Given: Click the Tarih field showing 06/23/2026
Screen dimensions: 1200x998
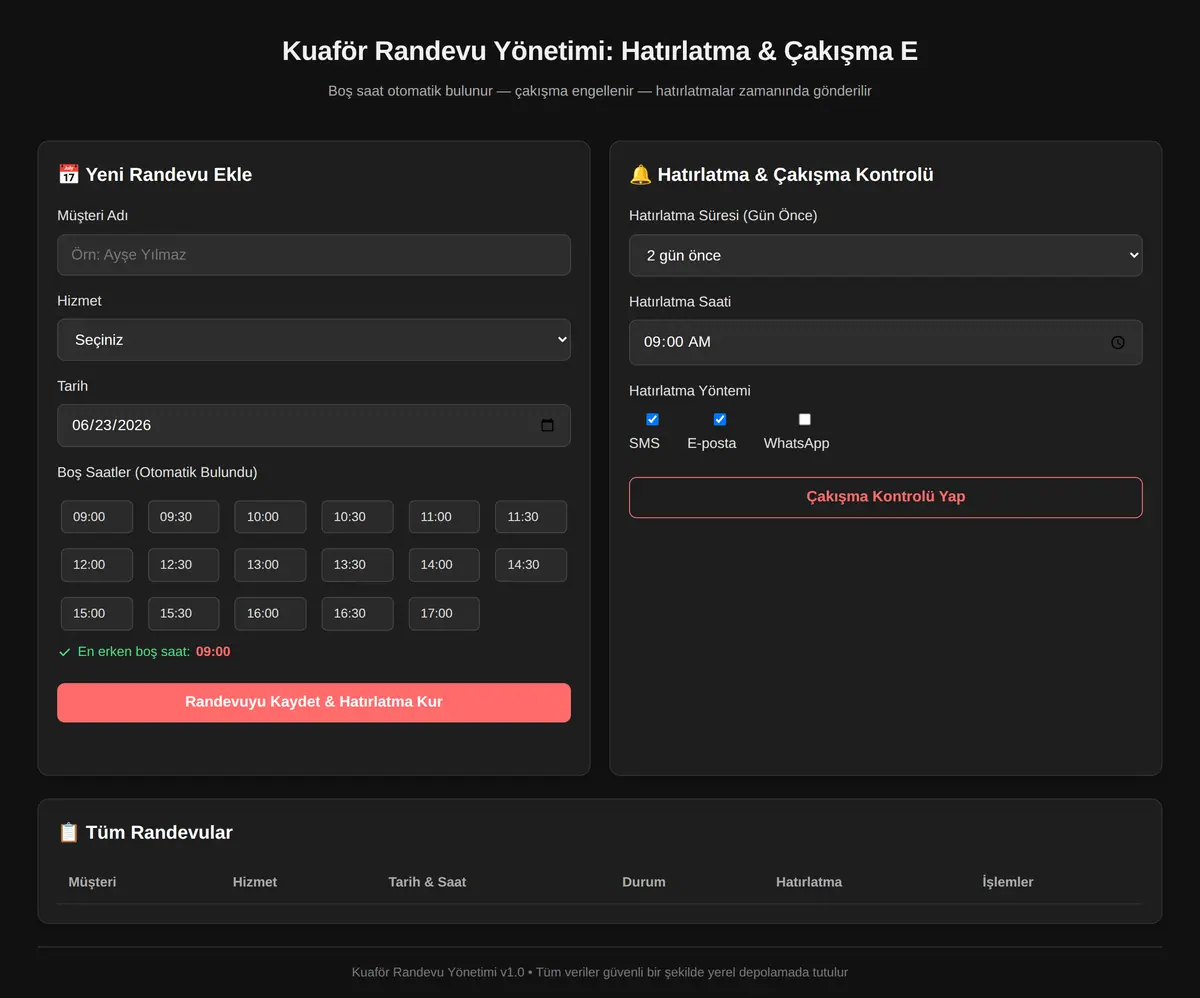Looking at the screenshot, I should tap(314, 425).
